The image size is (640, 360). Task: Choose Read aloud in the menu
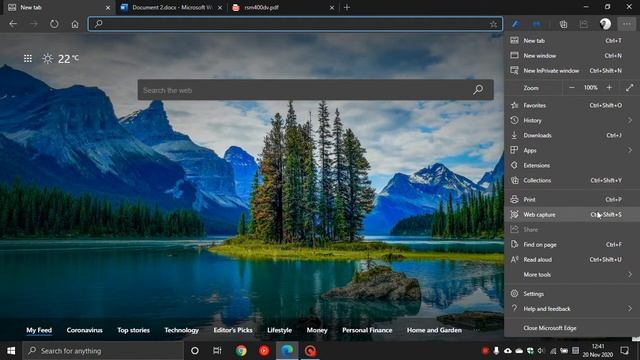(571, 260)
